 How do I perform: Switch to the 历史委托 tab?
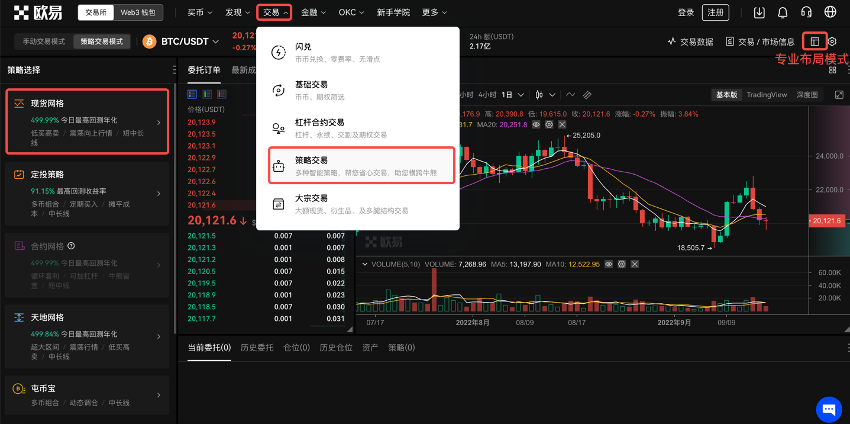(256, 347)
